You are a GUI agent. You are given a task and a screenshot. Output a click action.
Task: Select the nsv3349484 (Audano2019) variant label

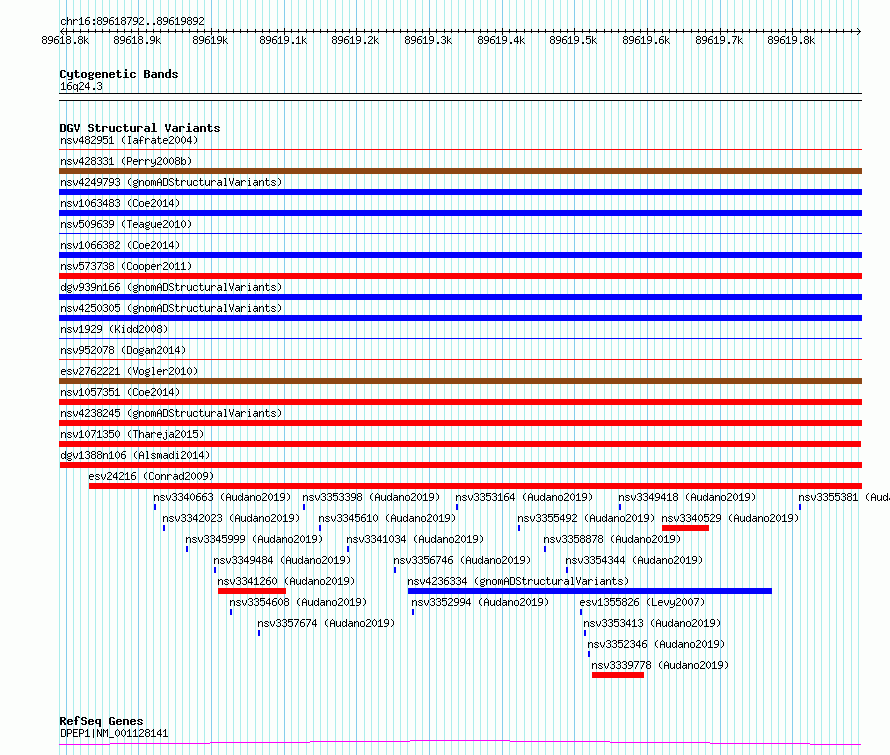tap(282, 560)
